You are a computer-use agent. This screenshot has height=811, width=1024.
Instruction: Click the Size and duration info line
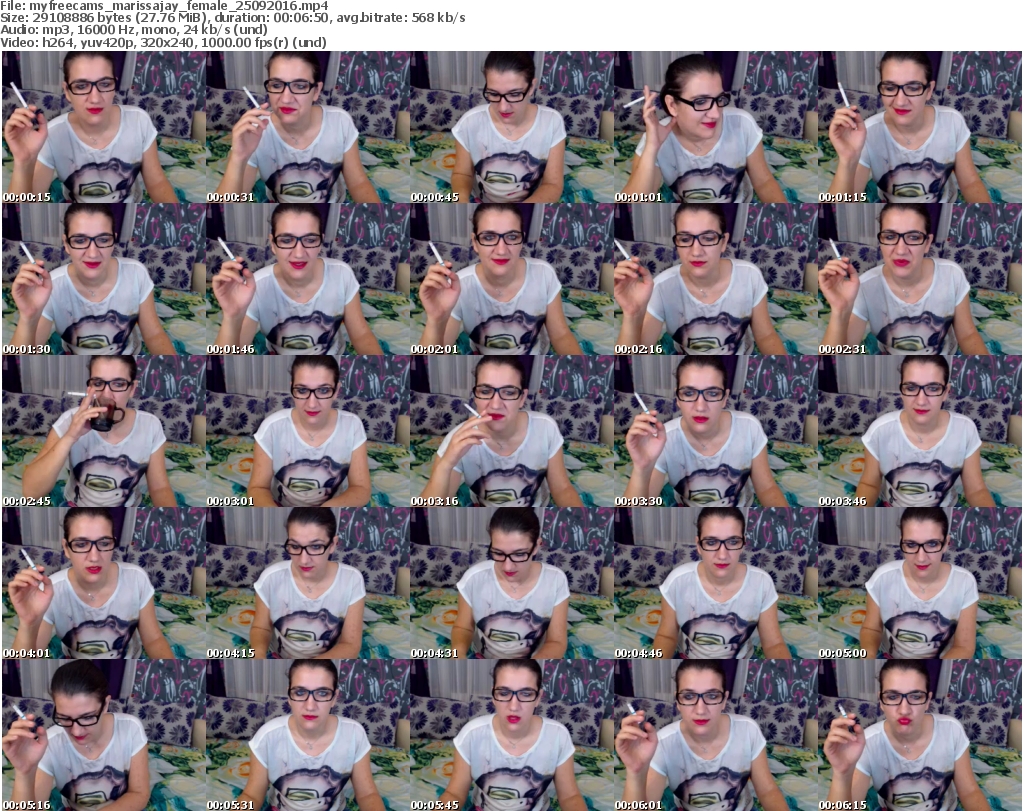tap(232, 18)
